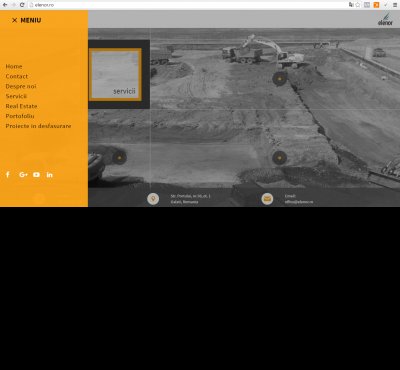Click the servicii thumbnail tile
The width and height of the screenshot is (400, 370).
(x=115, y=74)
